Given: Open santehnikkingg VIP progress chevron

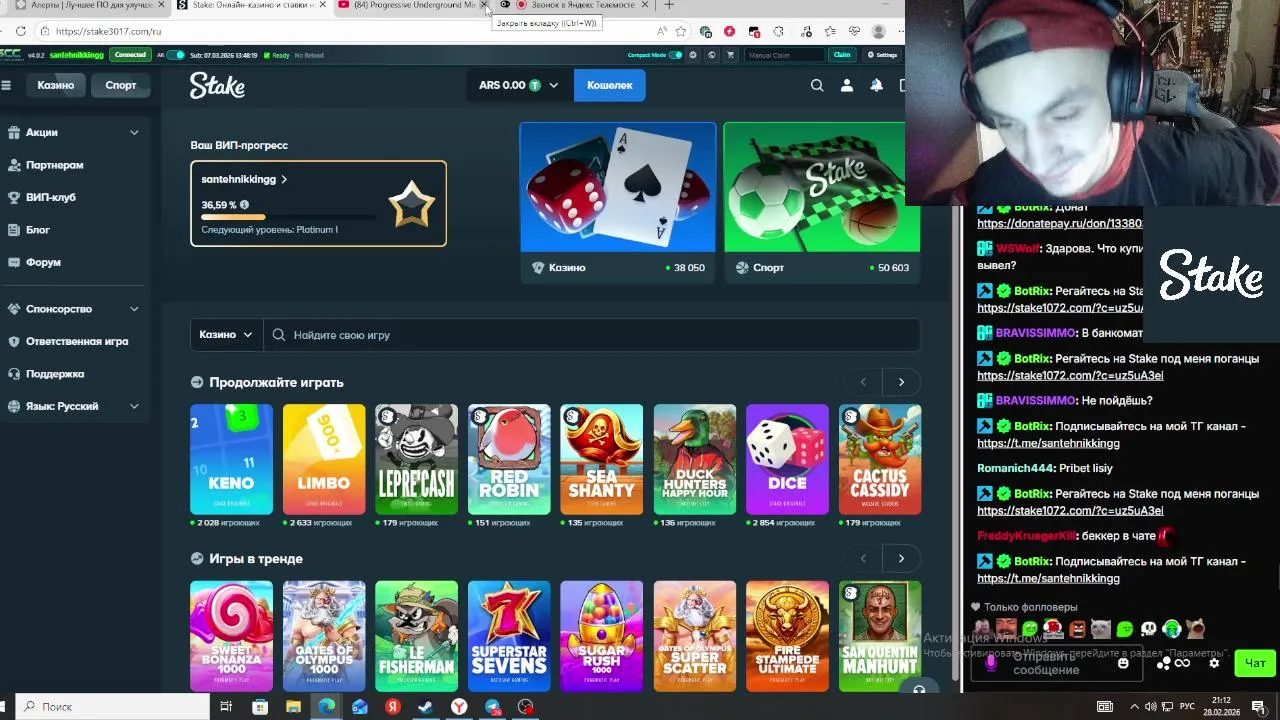Looking at the screenshot, I should point(284,180).
